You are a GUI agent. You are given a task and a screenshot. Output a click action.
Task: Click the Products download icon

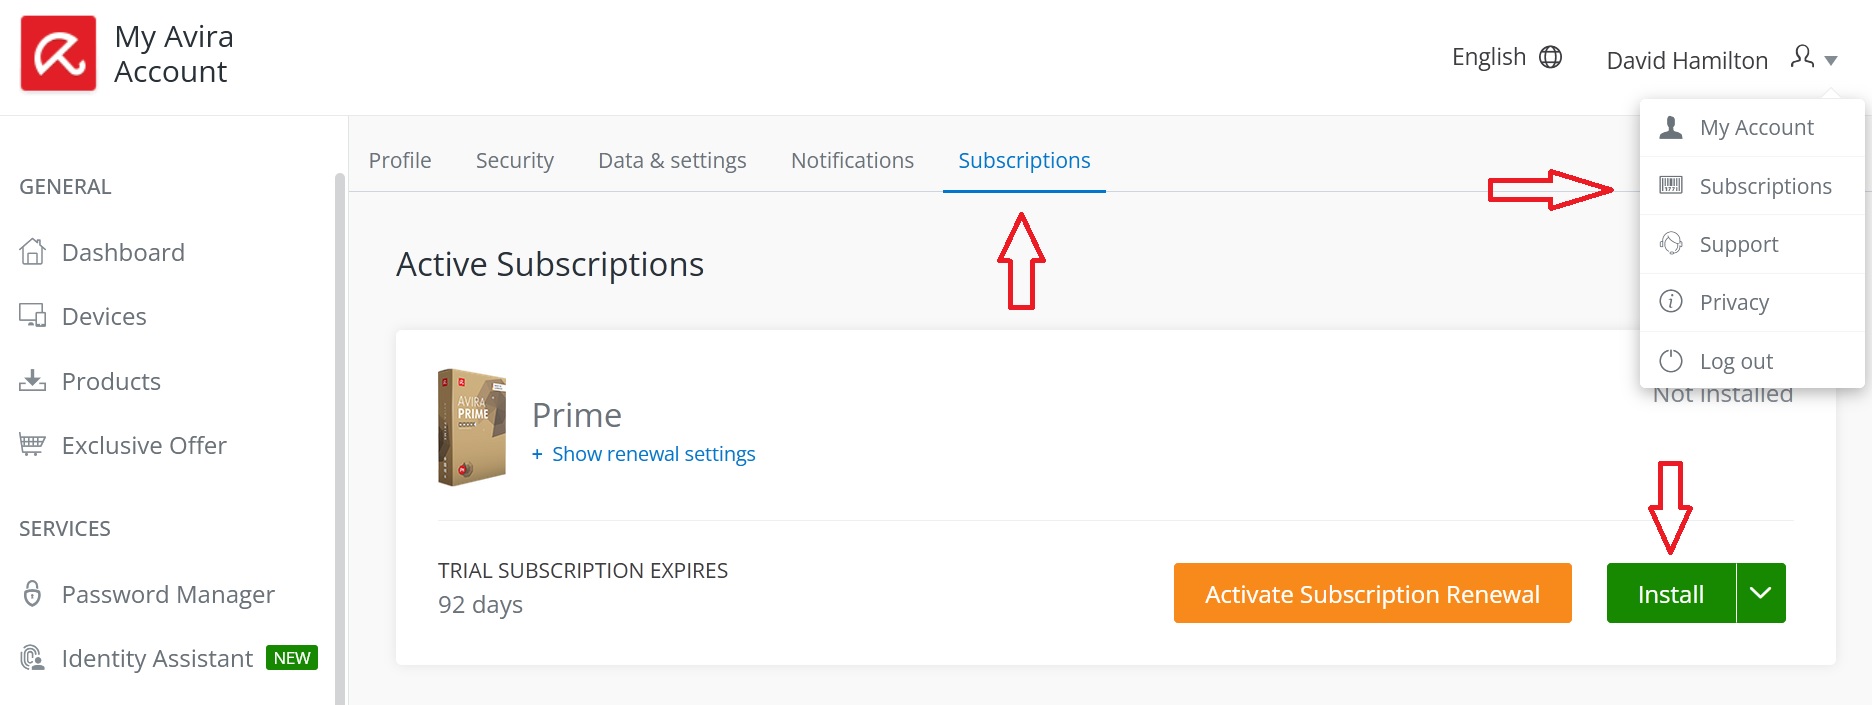33,381
